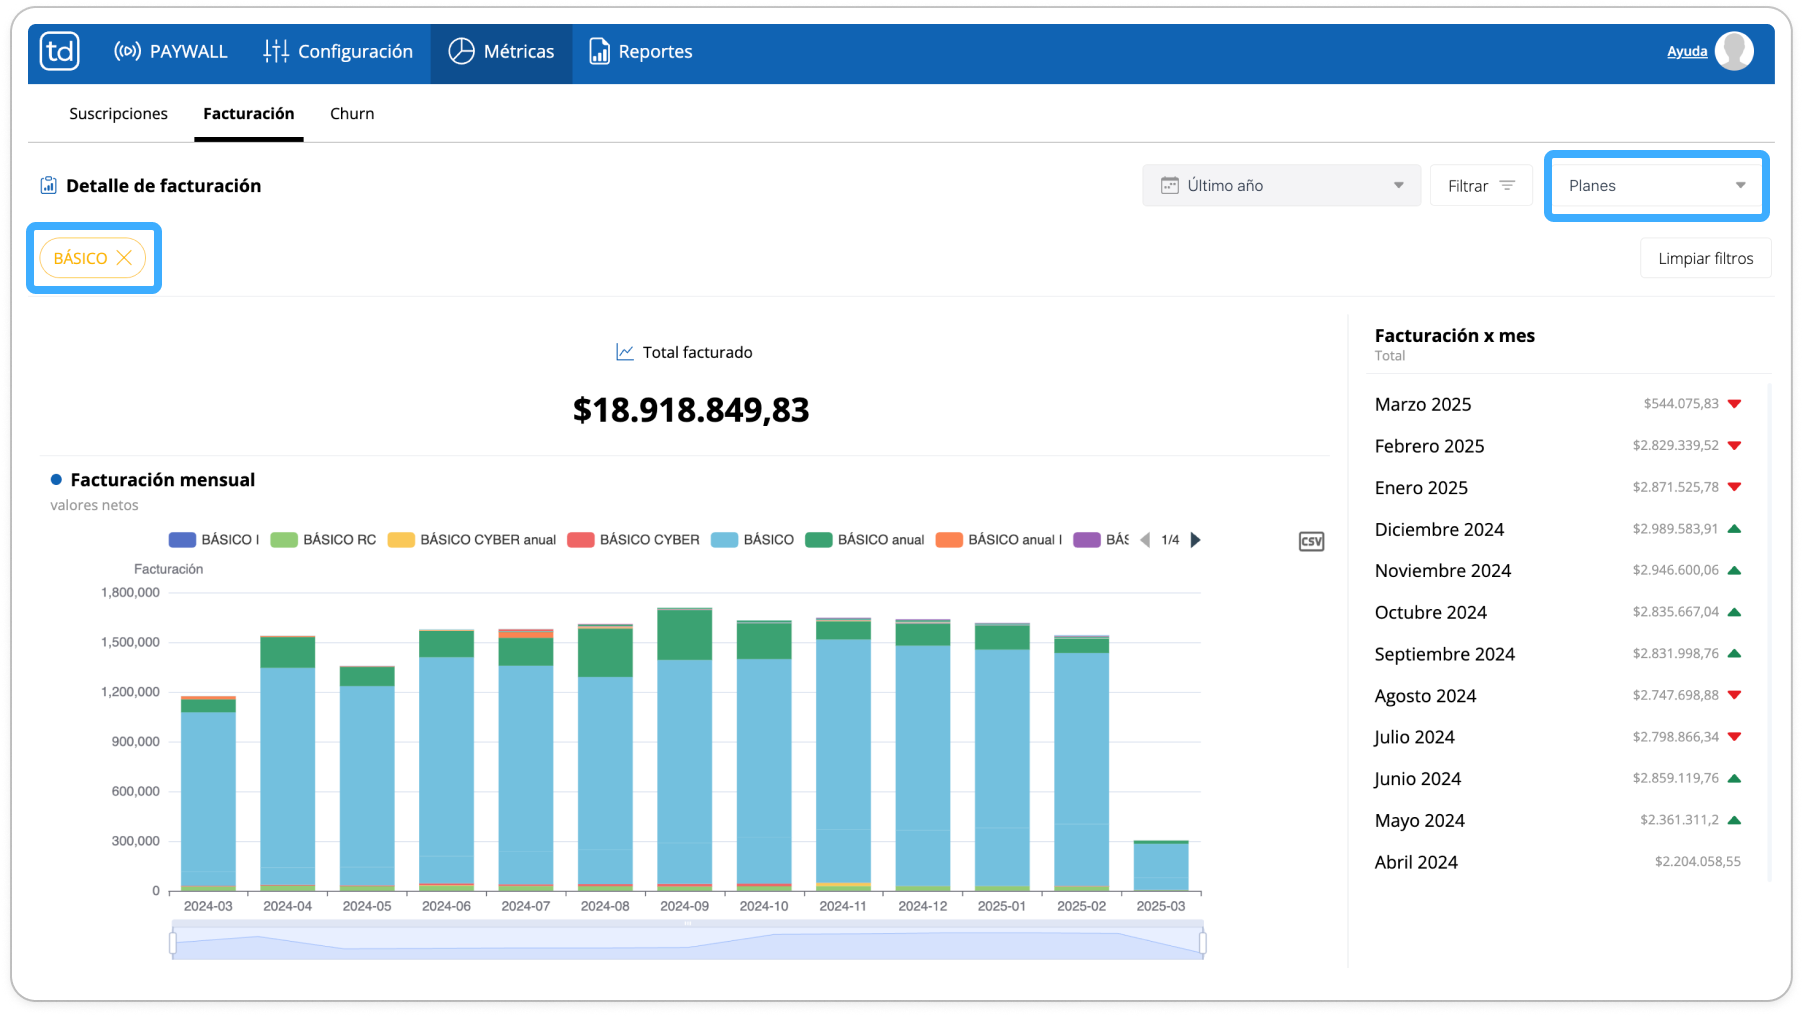The height and width of the screenshot is (1016, 1803).
Task: Remove the BÁSICO filter chip
Action: (124, 258)
